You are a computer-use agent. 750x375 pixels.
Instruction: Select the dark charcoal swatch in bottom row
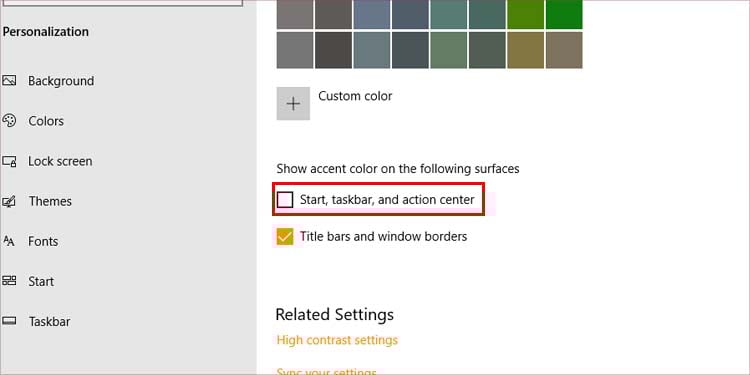pos(333,50)
